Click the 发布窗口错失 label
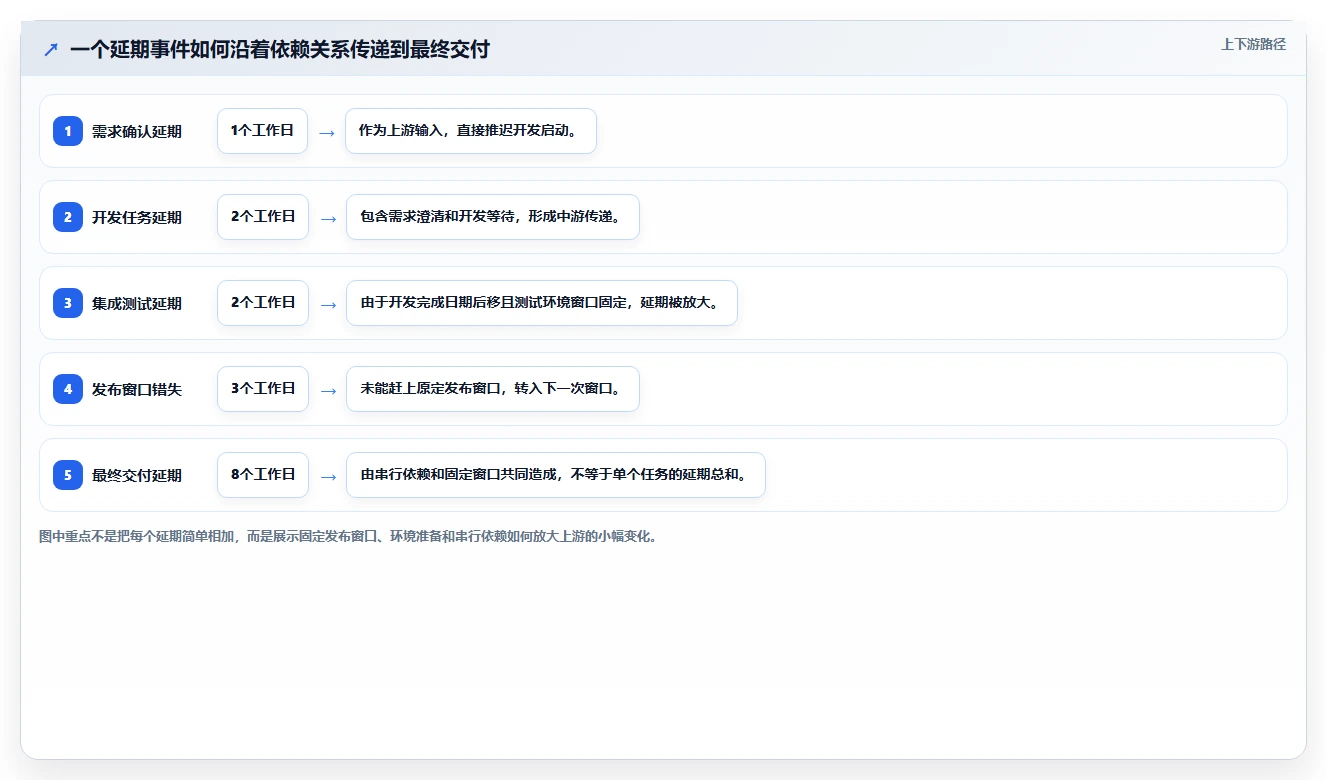The height and width of the screenshot is (780, 1327). [137, 389]
